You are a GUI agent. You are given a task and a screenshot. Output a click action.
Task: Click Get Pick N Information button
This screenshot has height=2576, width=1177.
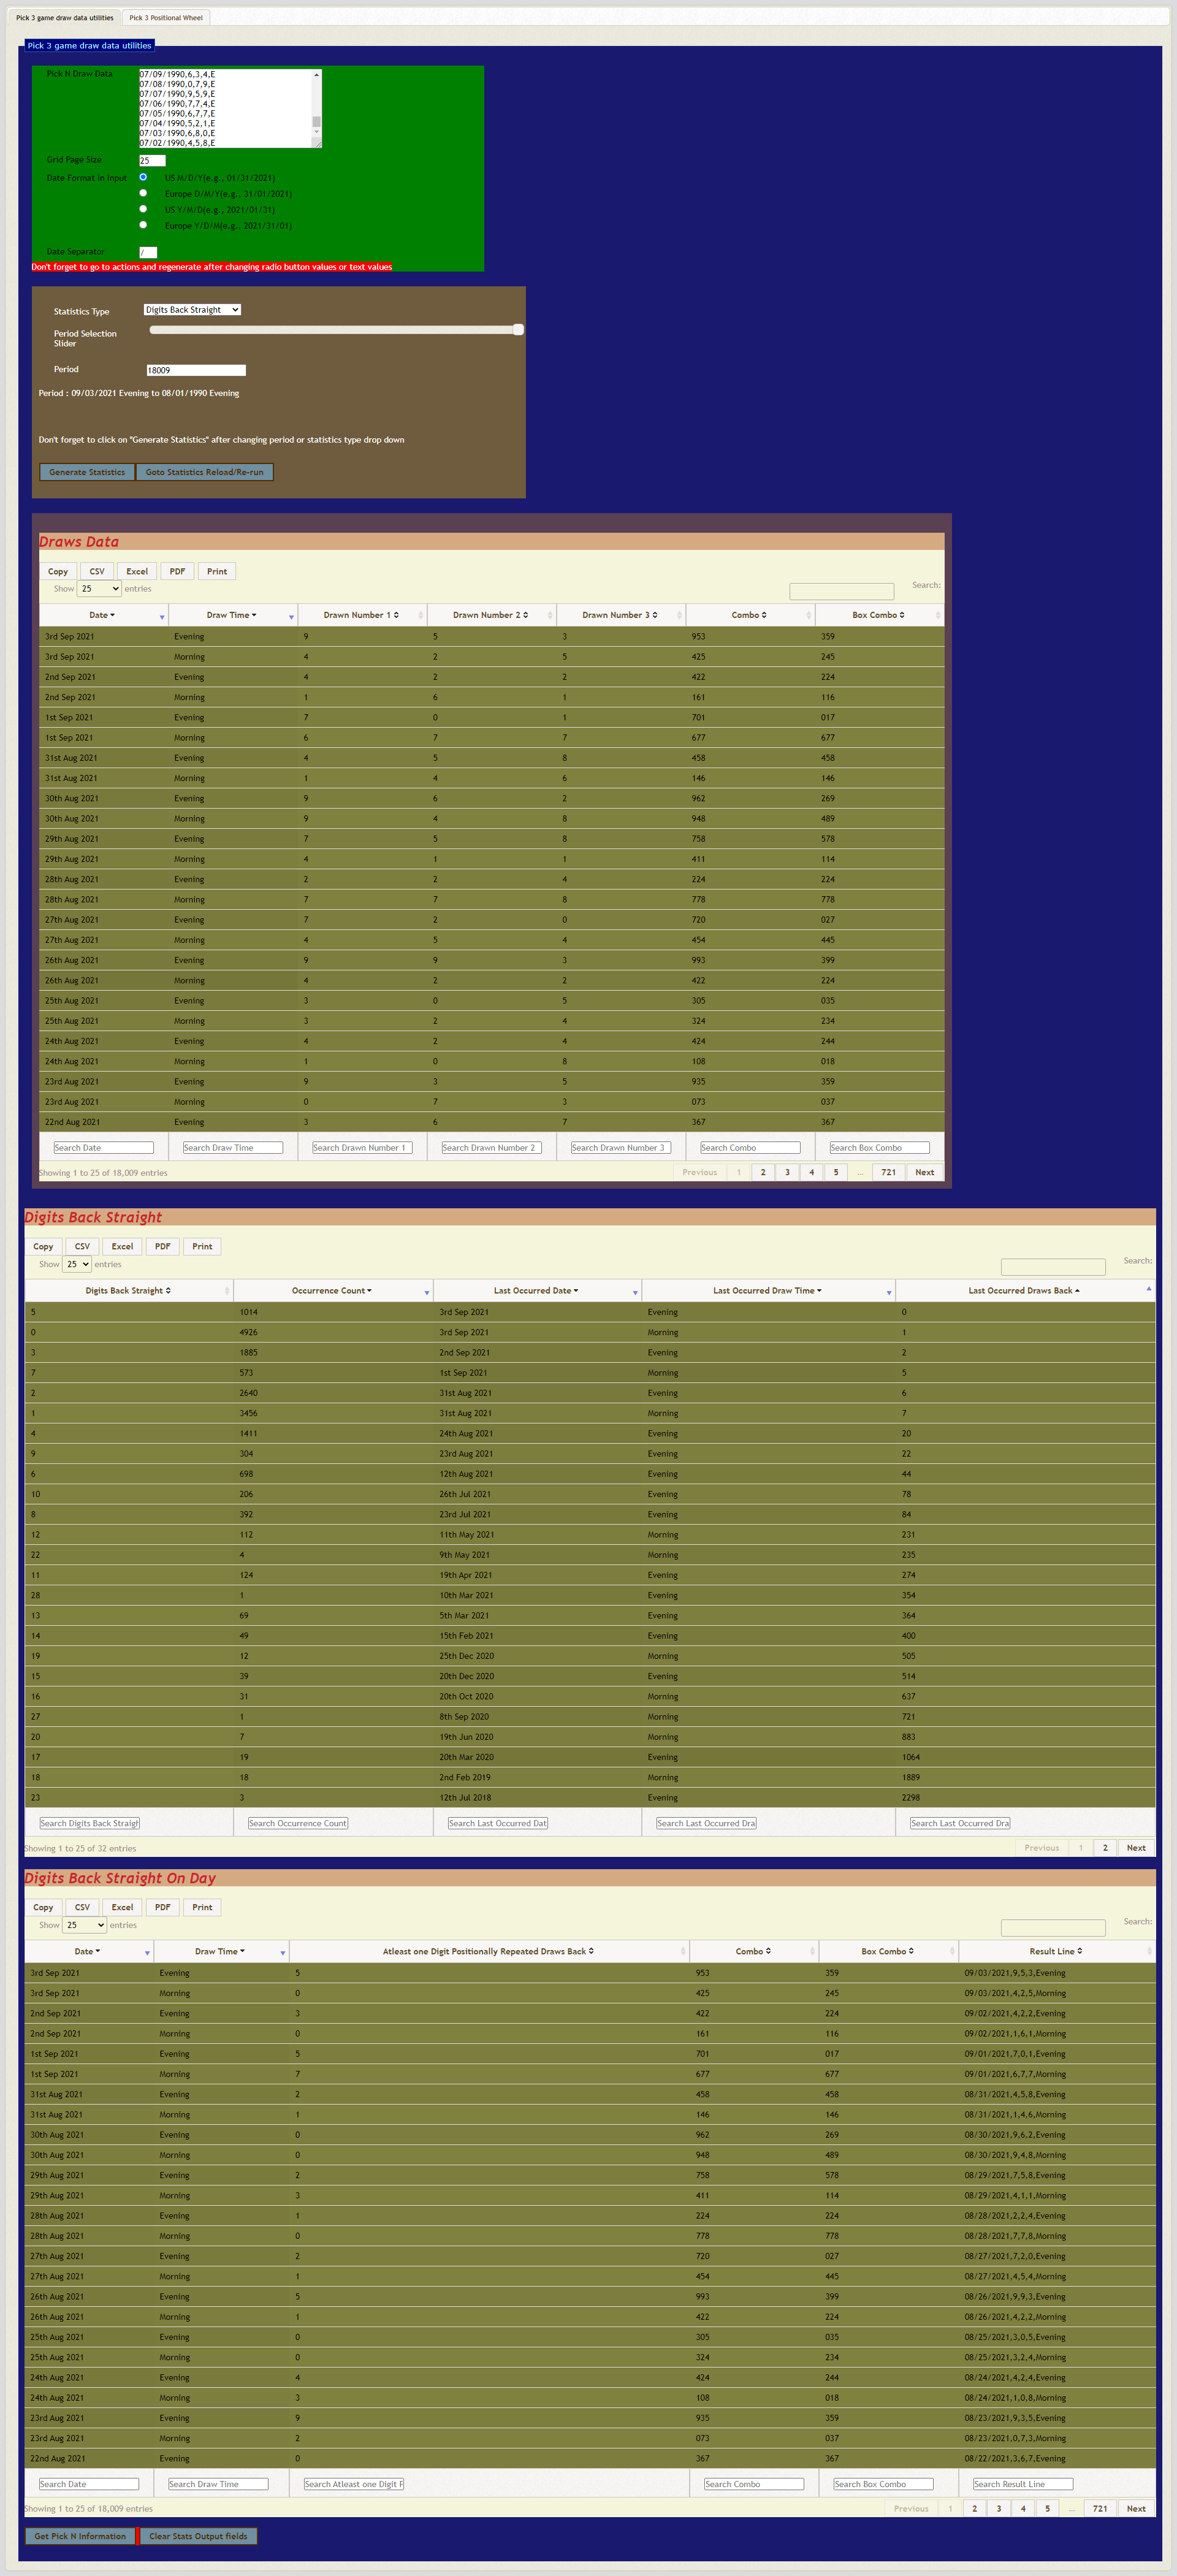pyautogui.click(x=80, y=2536)
